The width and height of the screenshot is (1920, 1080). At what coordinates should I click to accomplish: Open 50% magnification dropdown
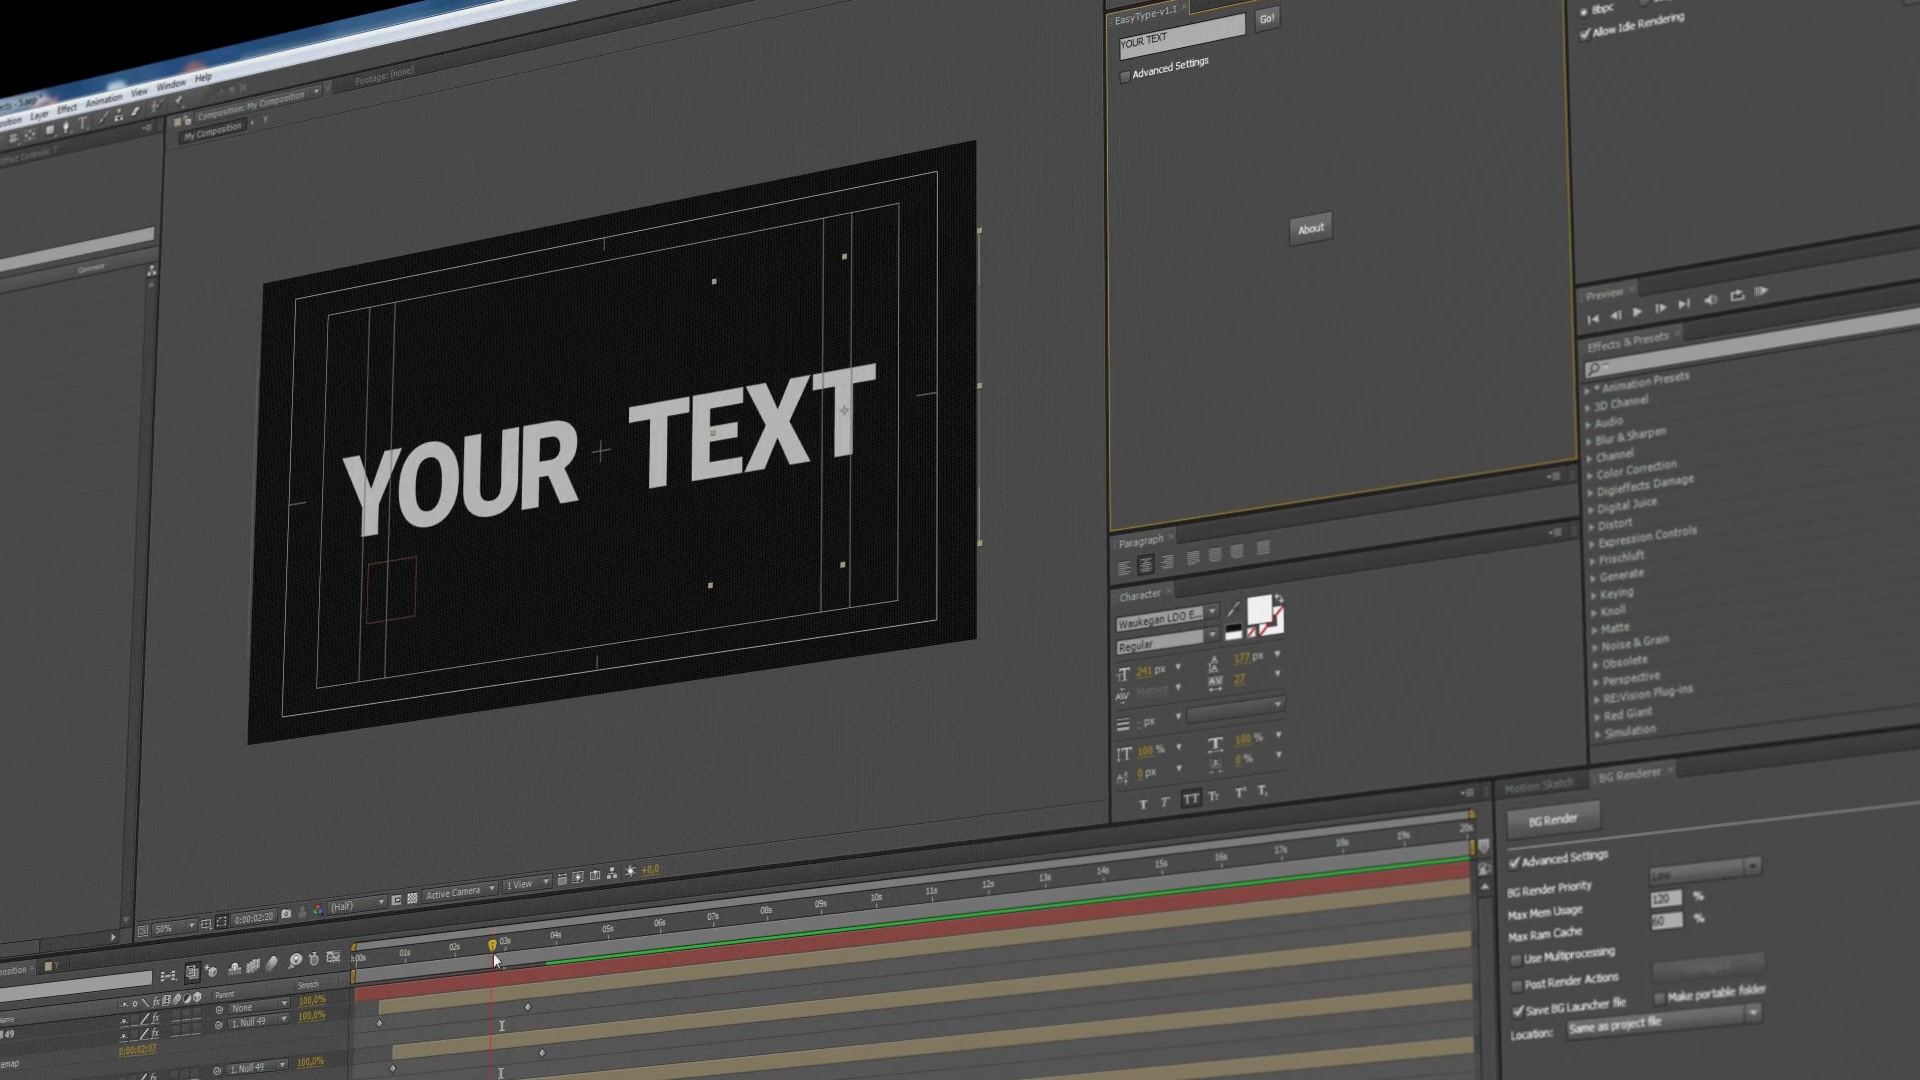pos(174,927)
